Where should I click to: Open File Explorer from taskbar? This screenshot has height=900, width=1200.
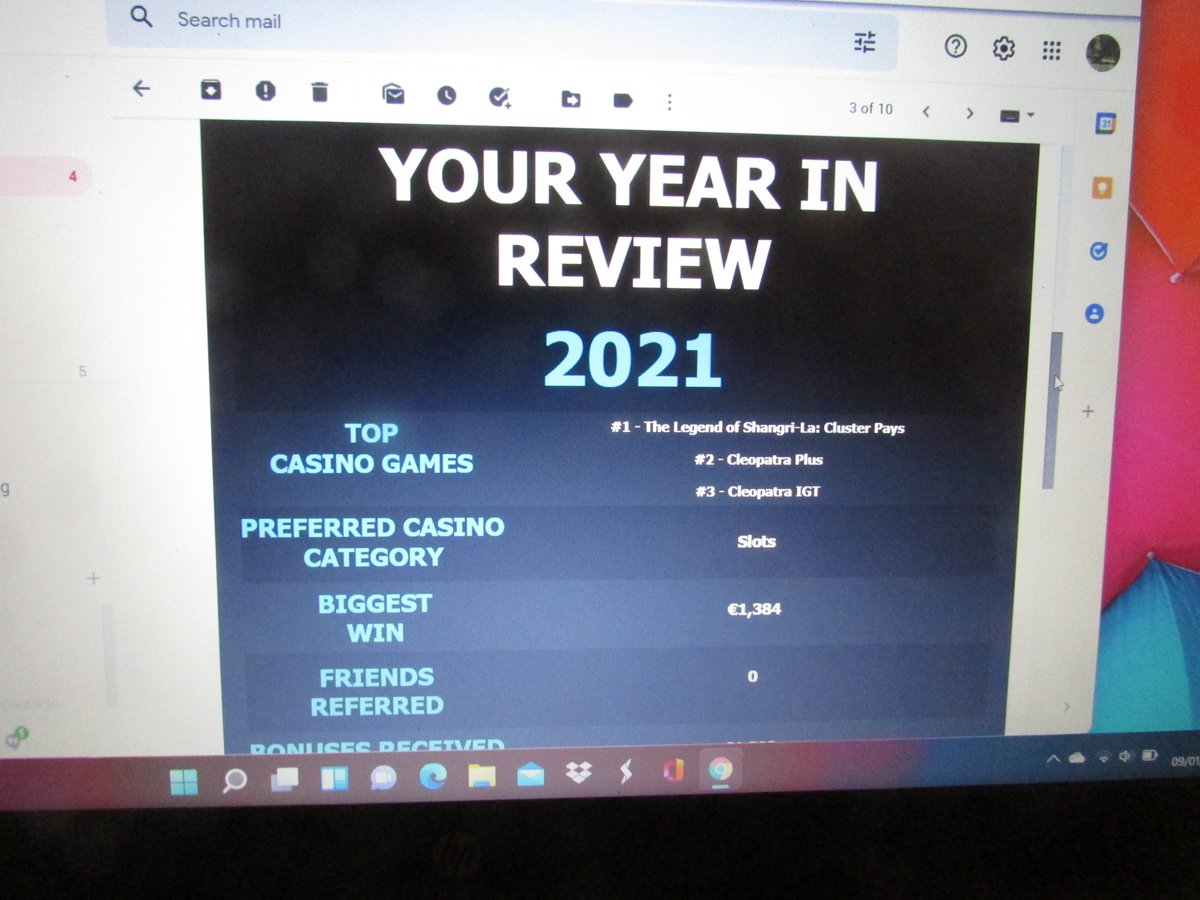(481, 776)
